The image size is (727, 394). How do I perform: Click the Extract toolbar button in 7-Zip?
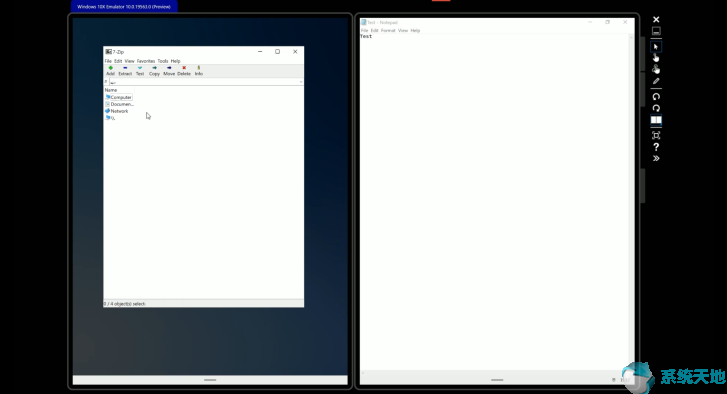125,70
